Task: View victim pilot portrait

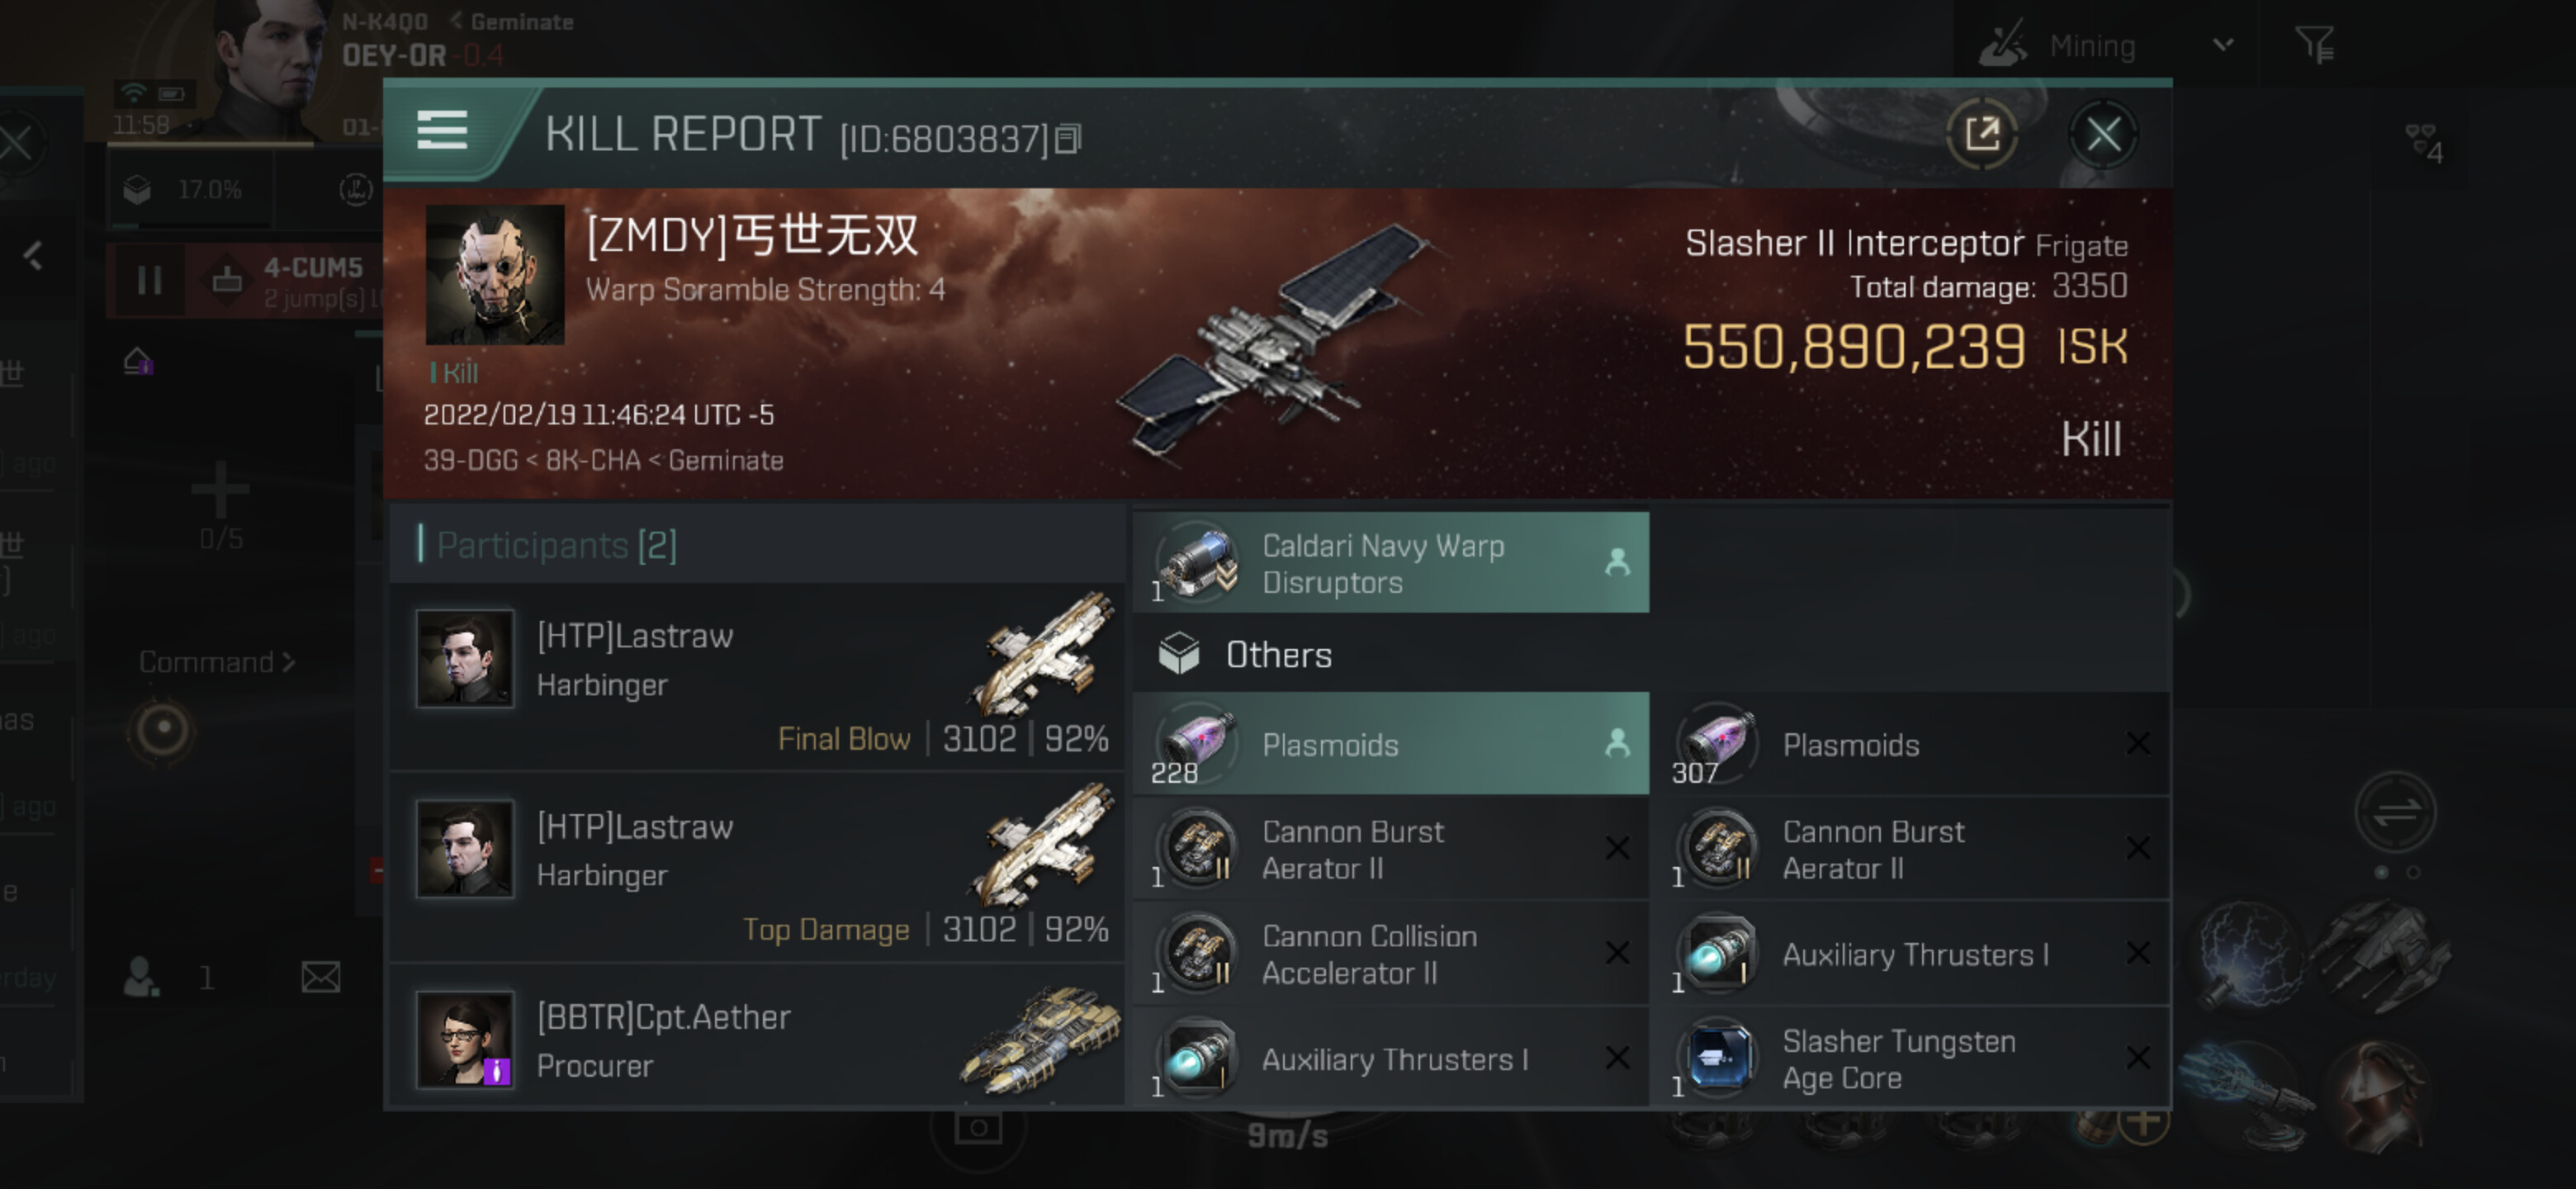Action: 495,275
